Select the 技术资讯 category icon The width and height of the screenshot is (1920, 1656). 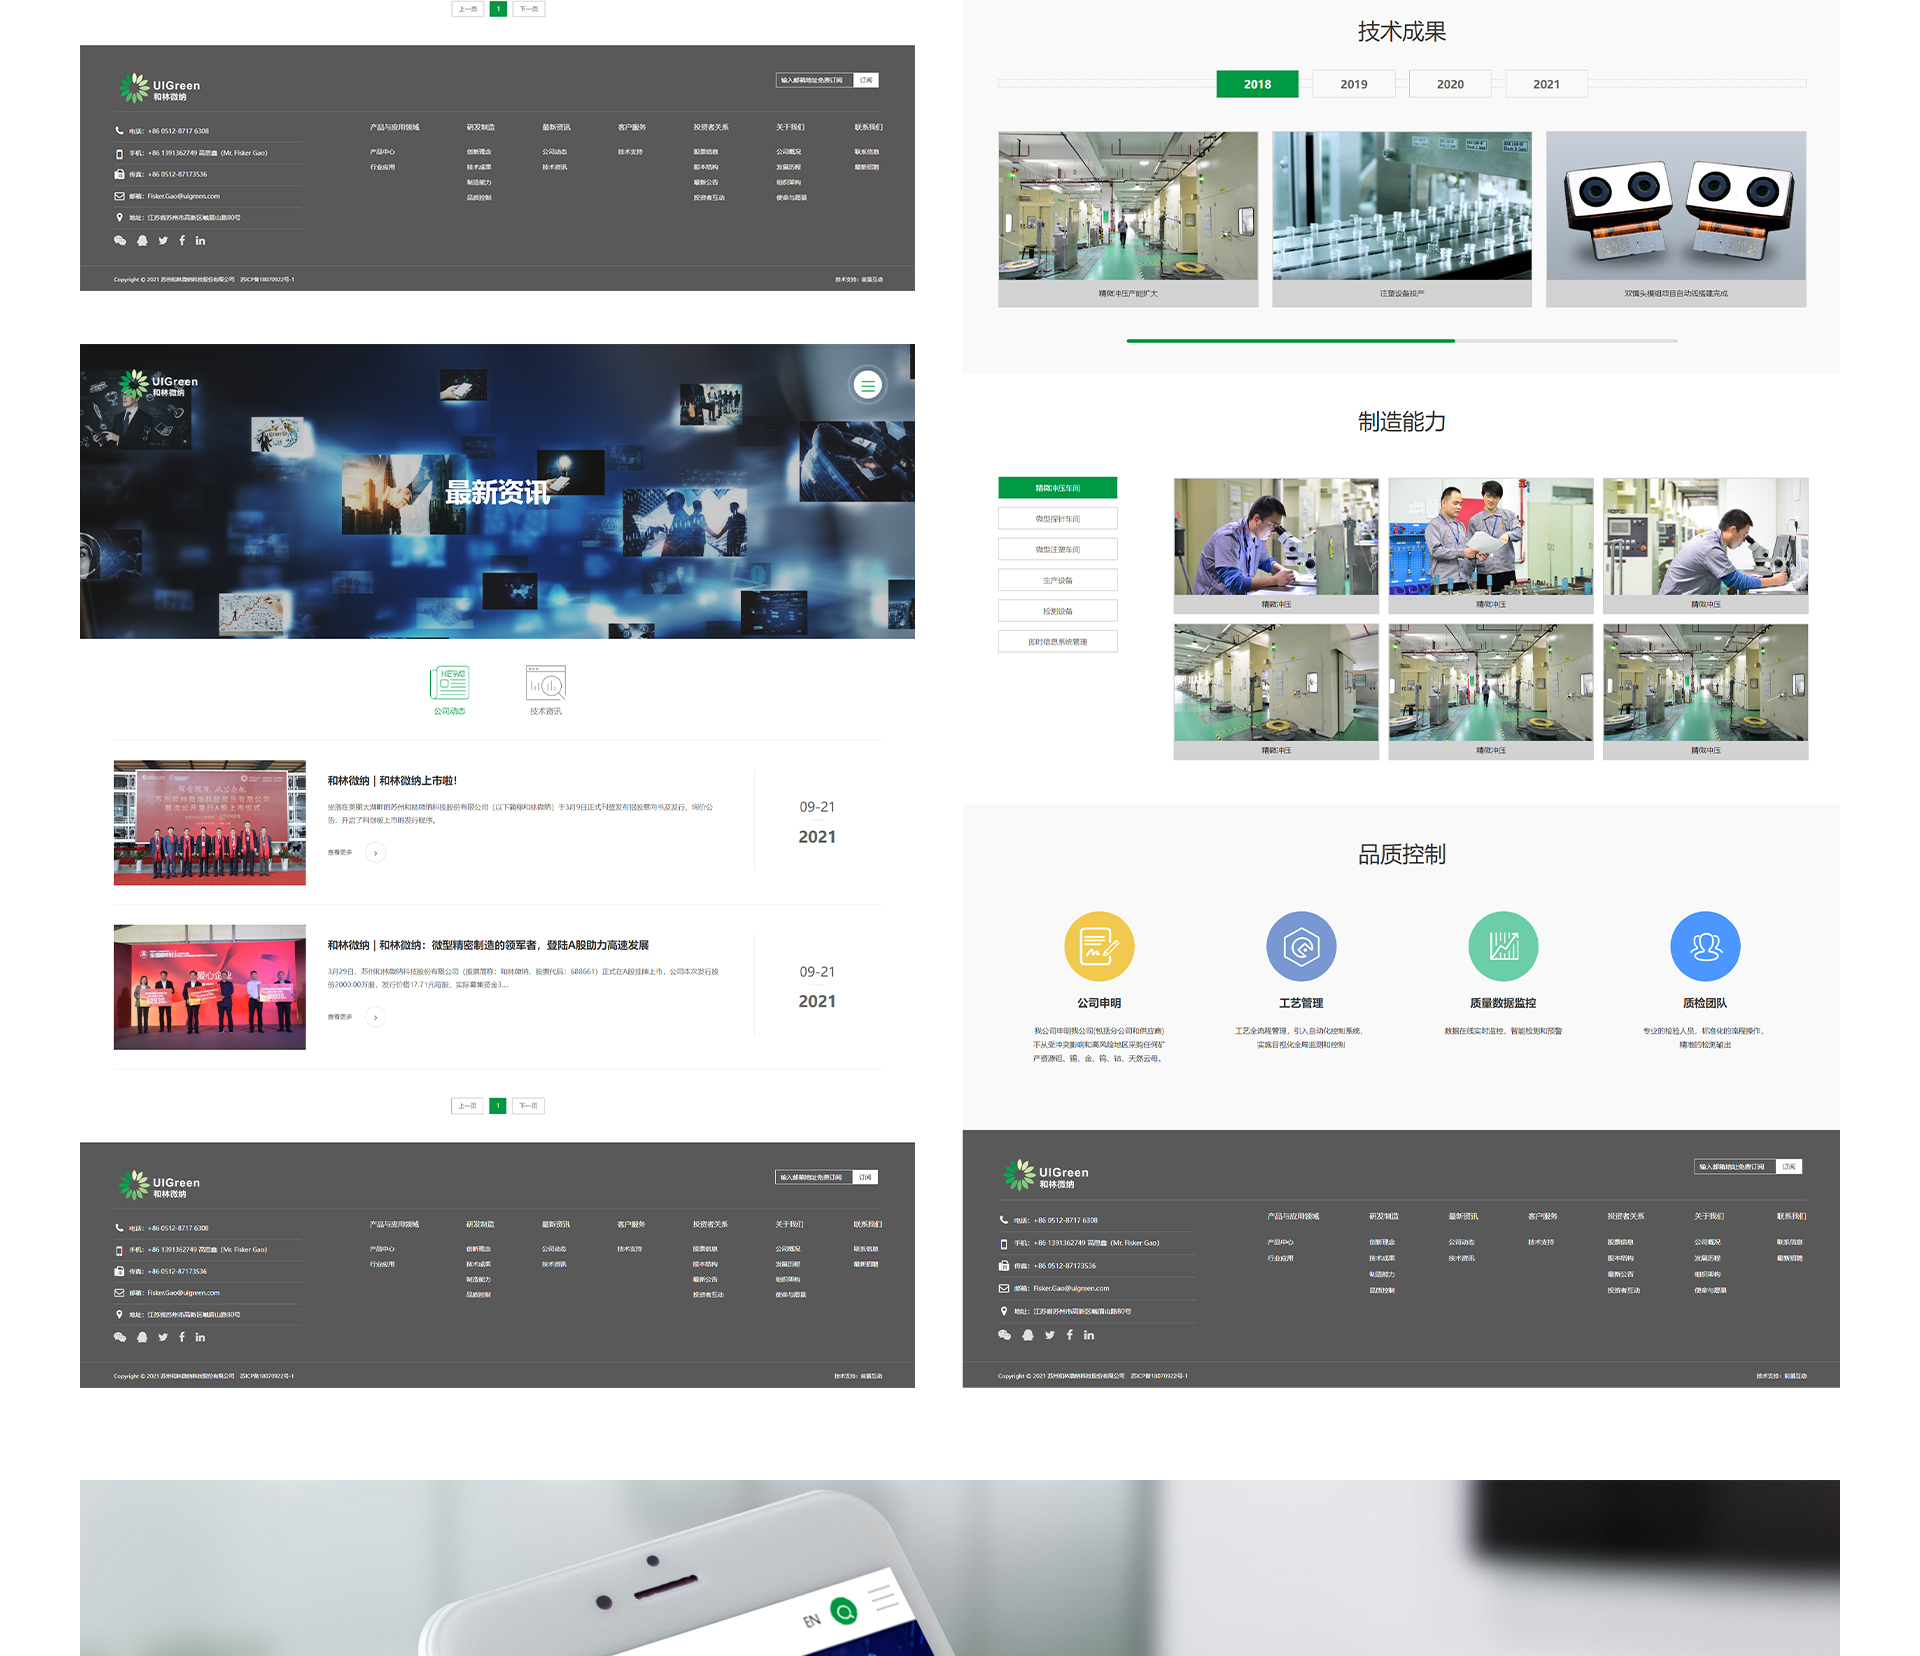[546, 683]
